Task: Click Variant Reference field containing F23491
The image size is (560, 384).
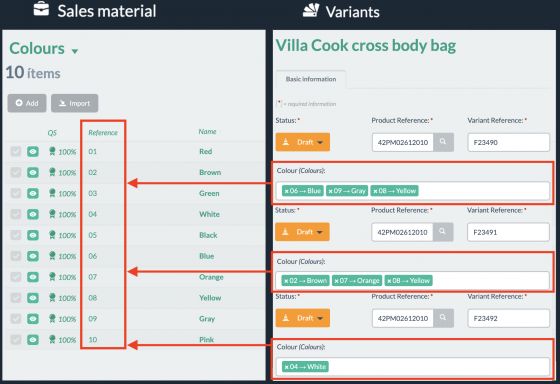Action: 508,232
